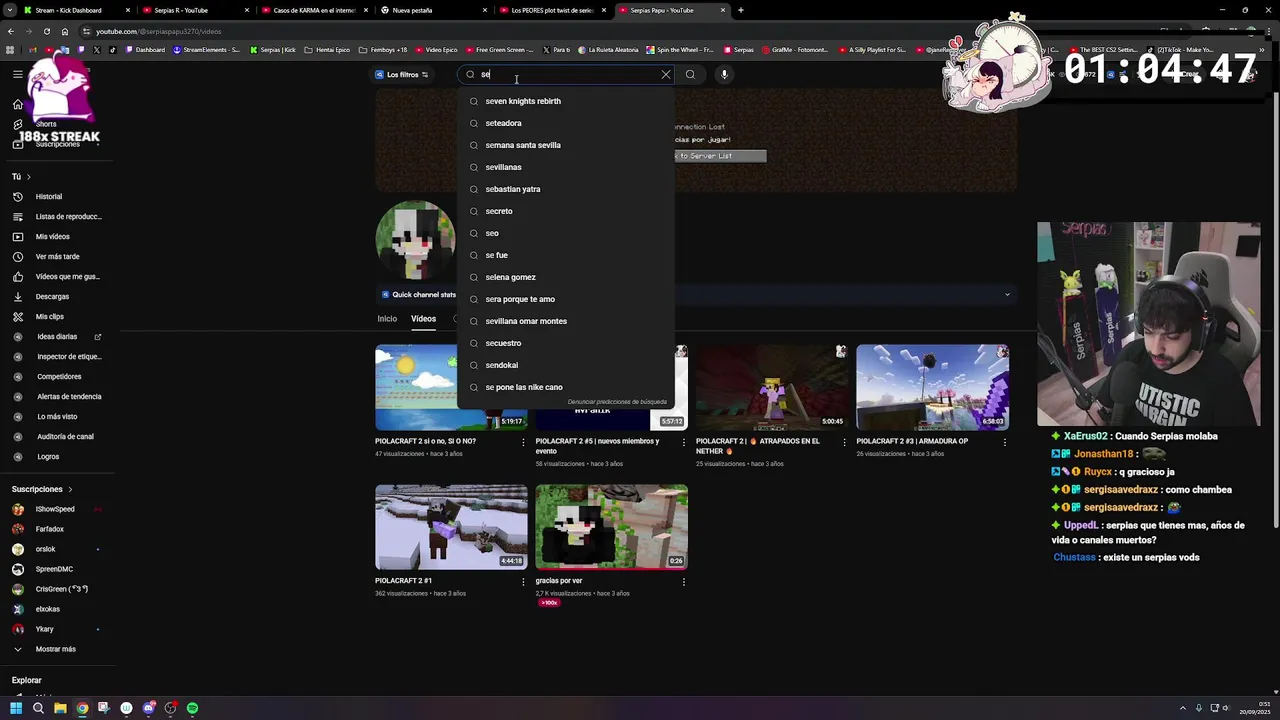Click the browser address bar URL
The image size is (1280, 720).
[158, 31]
